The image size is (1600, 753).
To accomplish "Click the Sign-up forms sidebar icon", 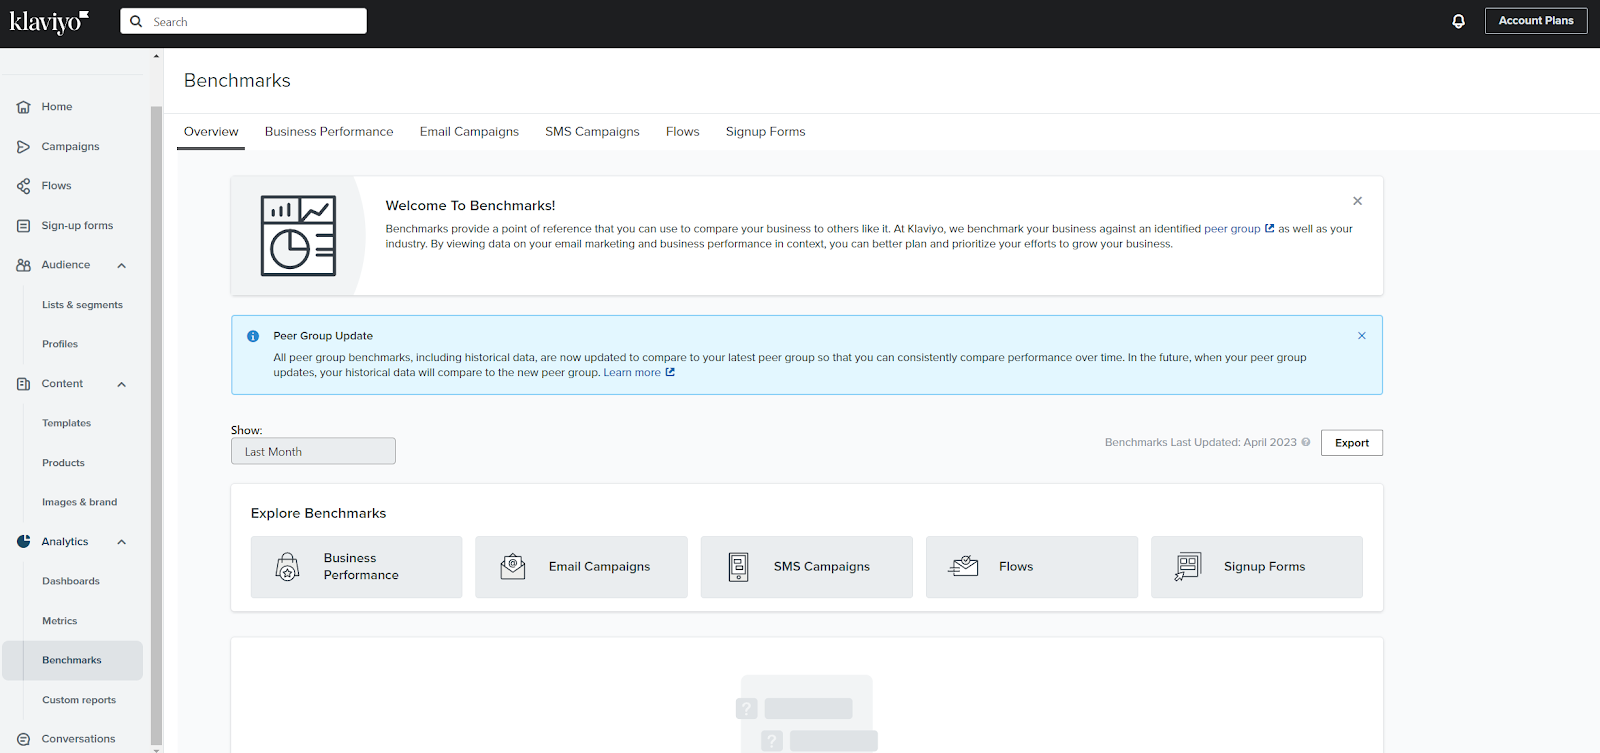I will 24,226.
